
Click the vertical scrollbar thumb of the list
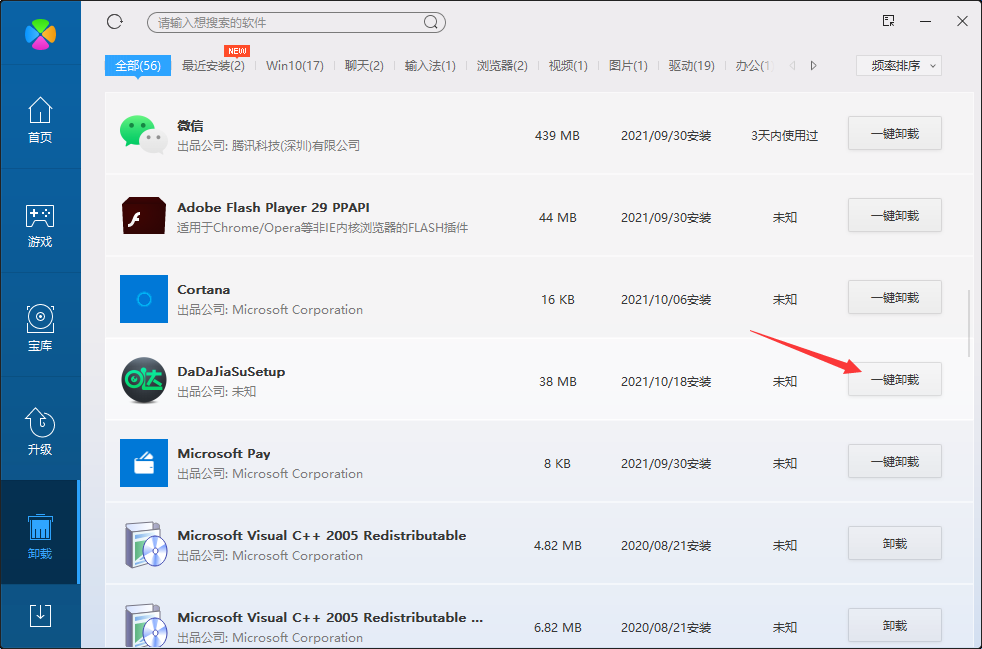[x=969, y=323]
